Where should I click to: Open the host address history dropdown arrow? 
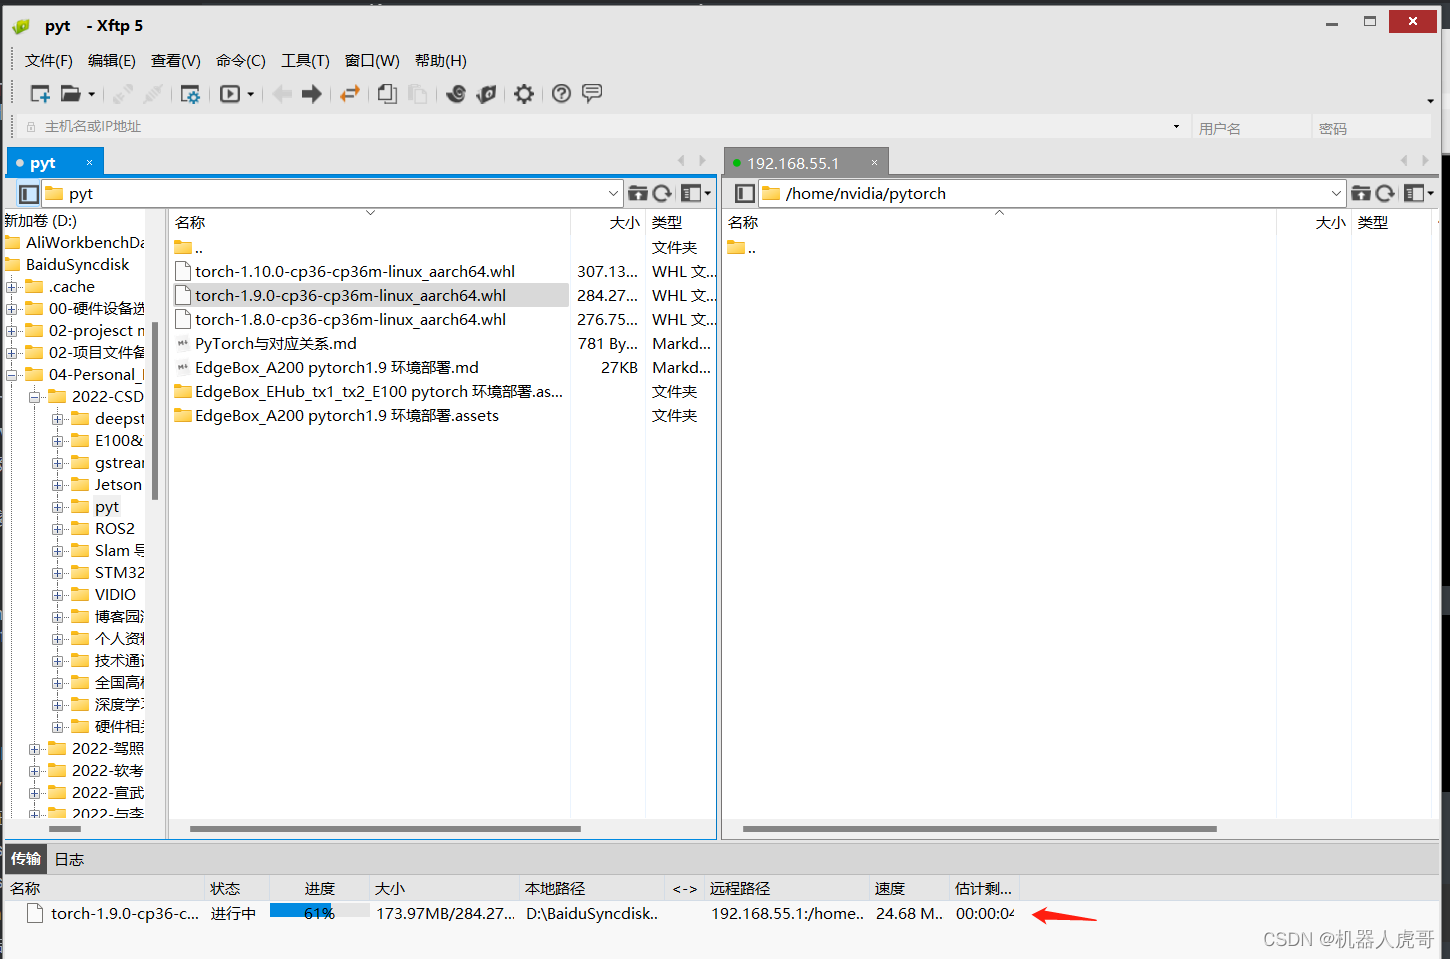(x=1176, y=126)
